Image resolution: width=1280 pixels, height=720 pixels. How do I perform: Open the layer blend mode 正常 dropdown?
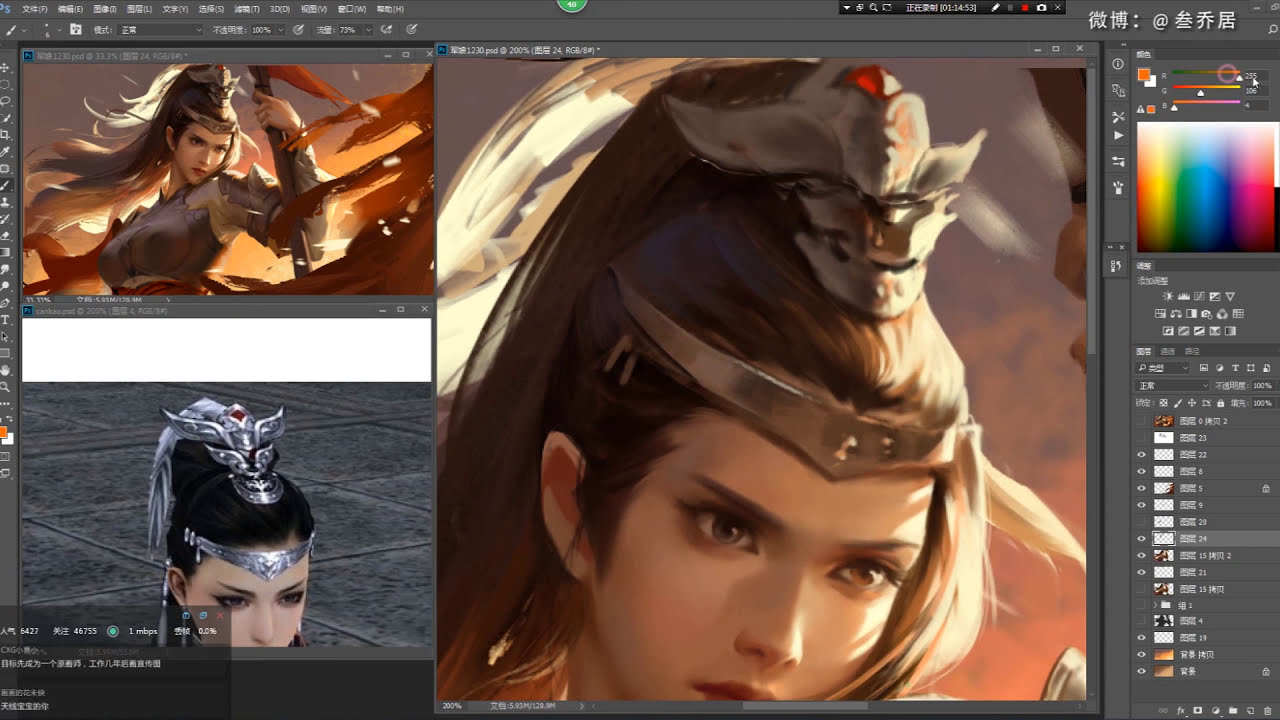(x=1173, y=386)
